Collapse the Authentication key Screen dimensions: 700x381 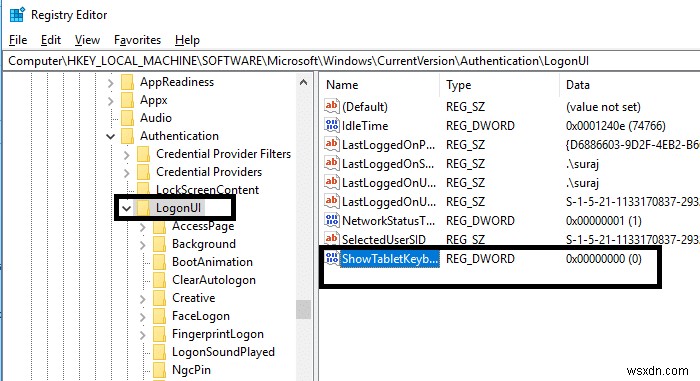pos(110,136)
